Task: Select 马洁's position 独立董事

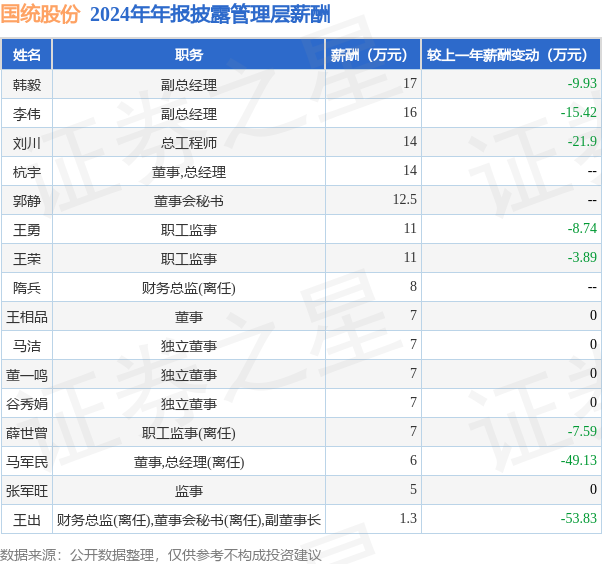Action: [189, 346]
